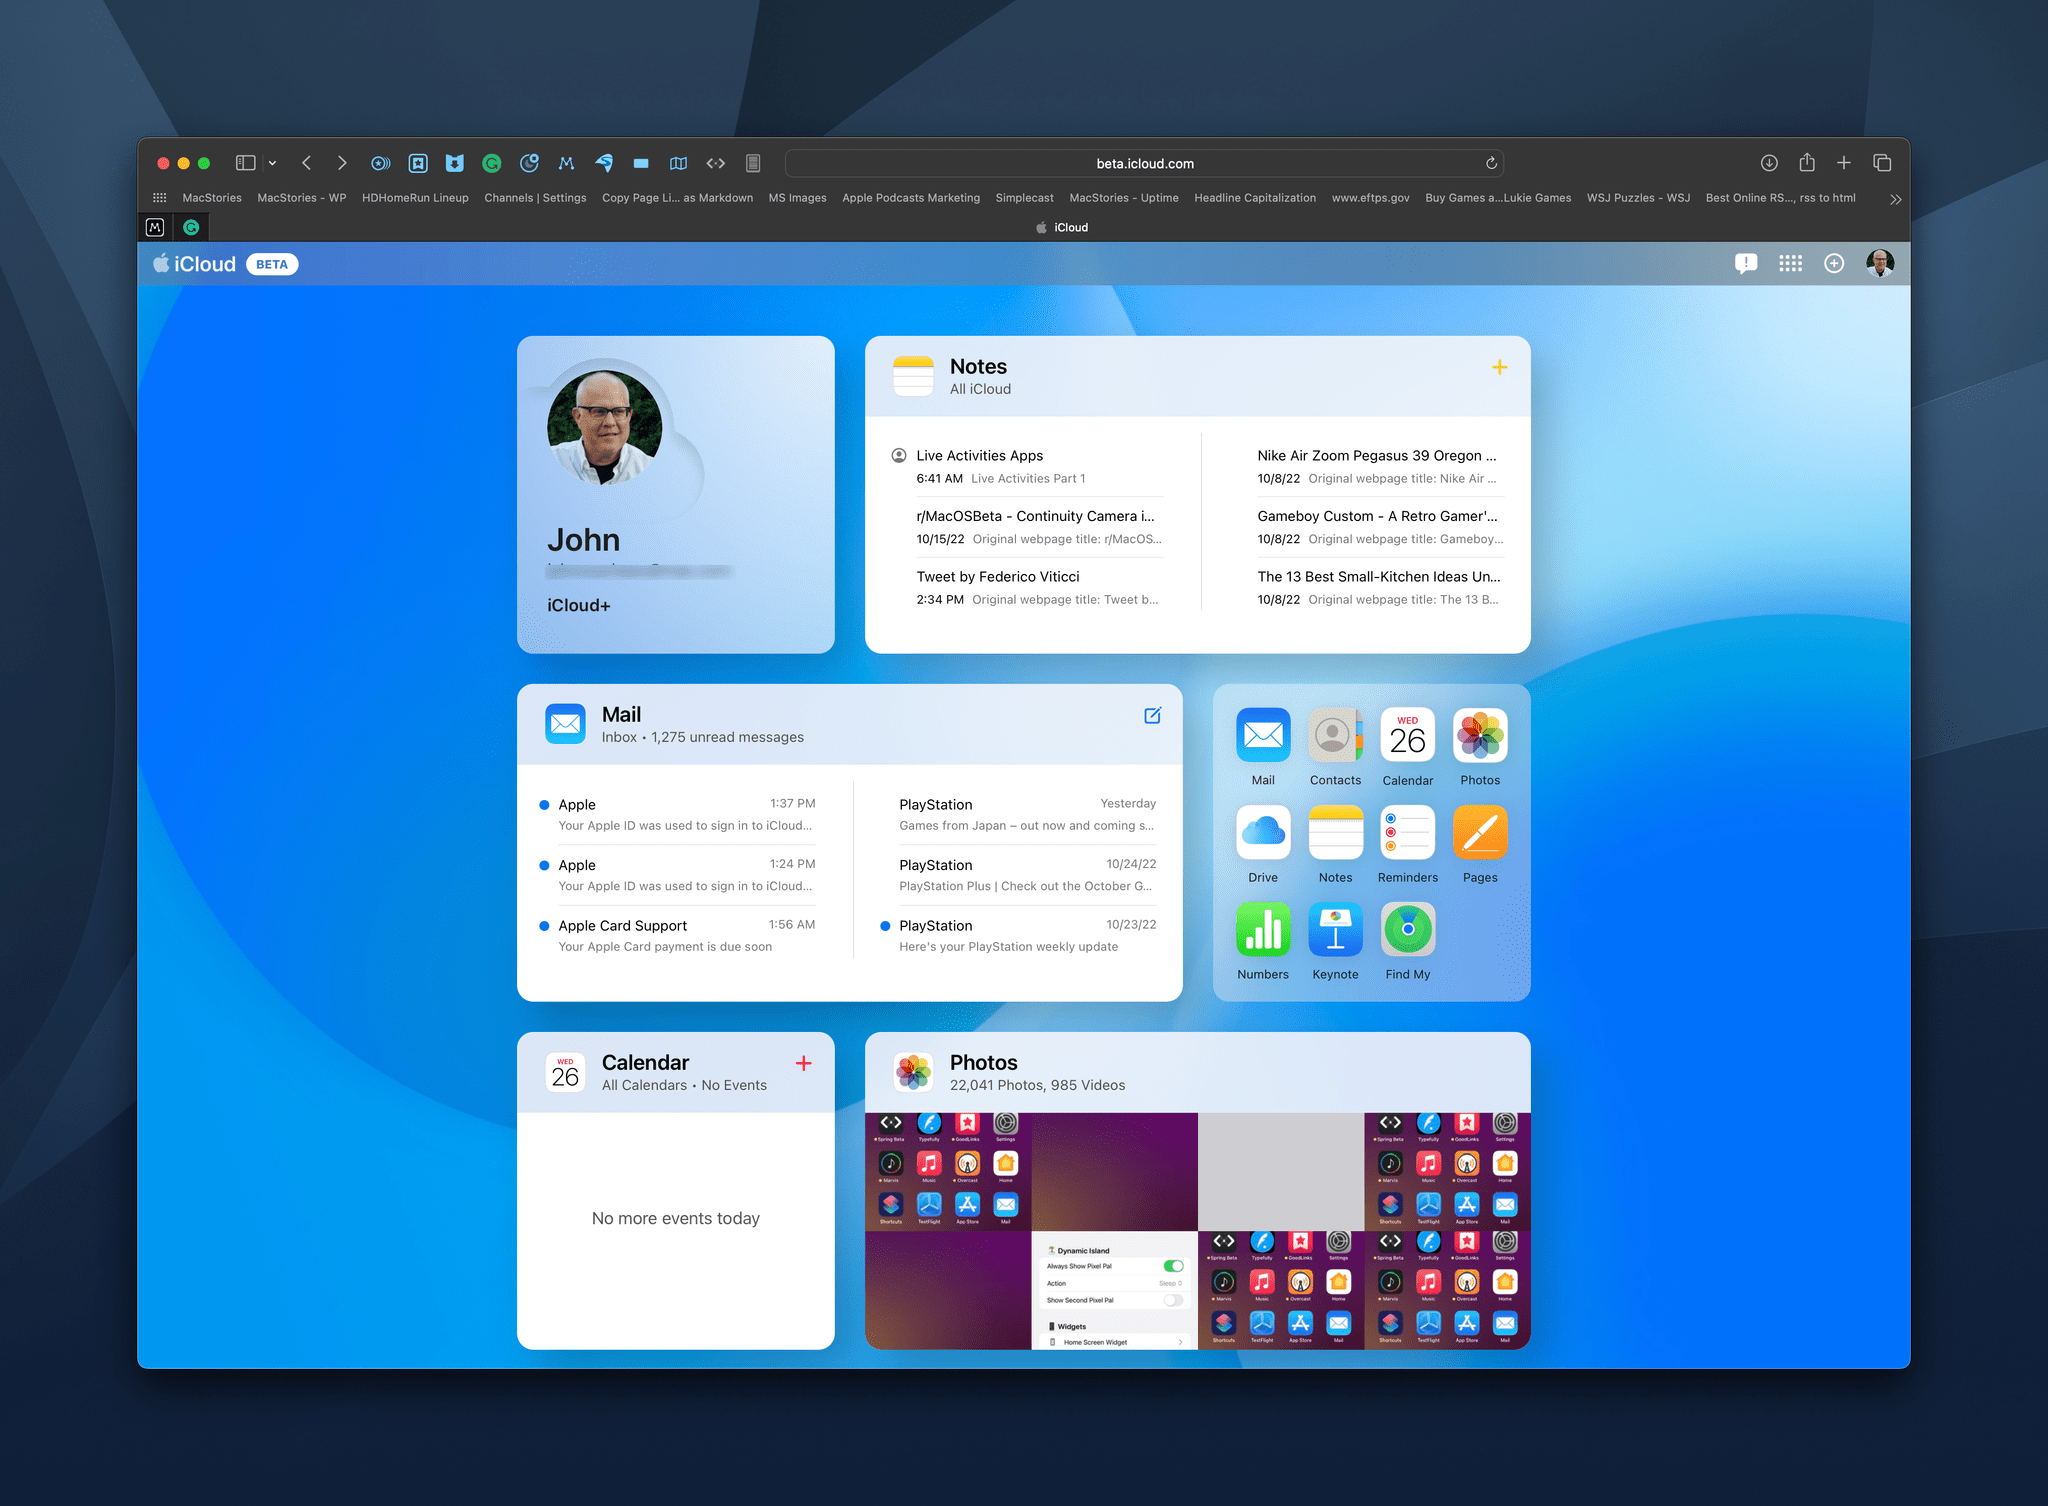The image size is (2048, 1506).
Task: Open HDHomeRun Lineup bookmark
Action: point(415,198)
